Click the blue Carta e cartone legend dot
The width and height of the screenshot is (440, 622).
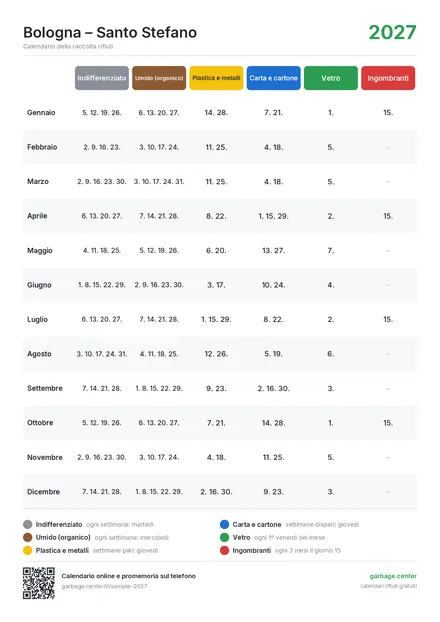coord(224,524)
